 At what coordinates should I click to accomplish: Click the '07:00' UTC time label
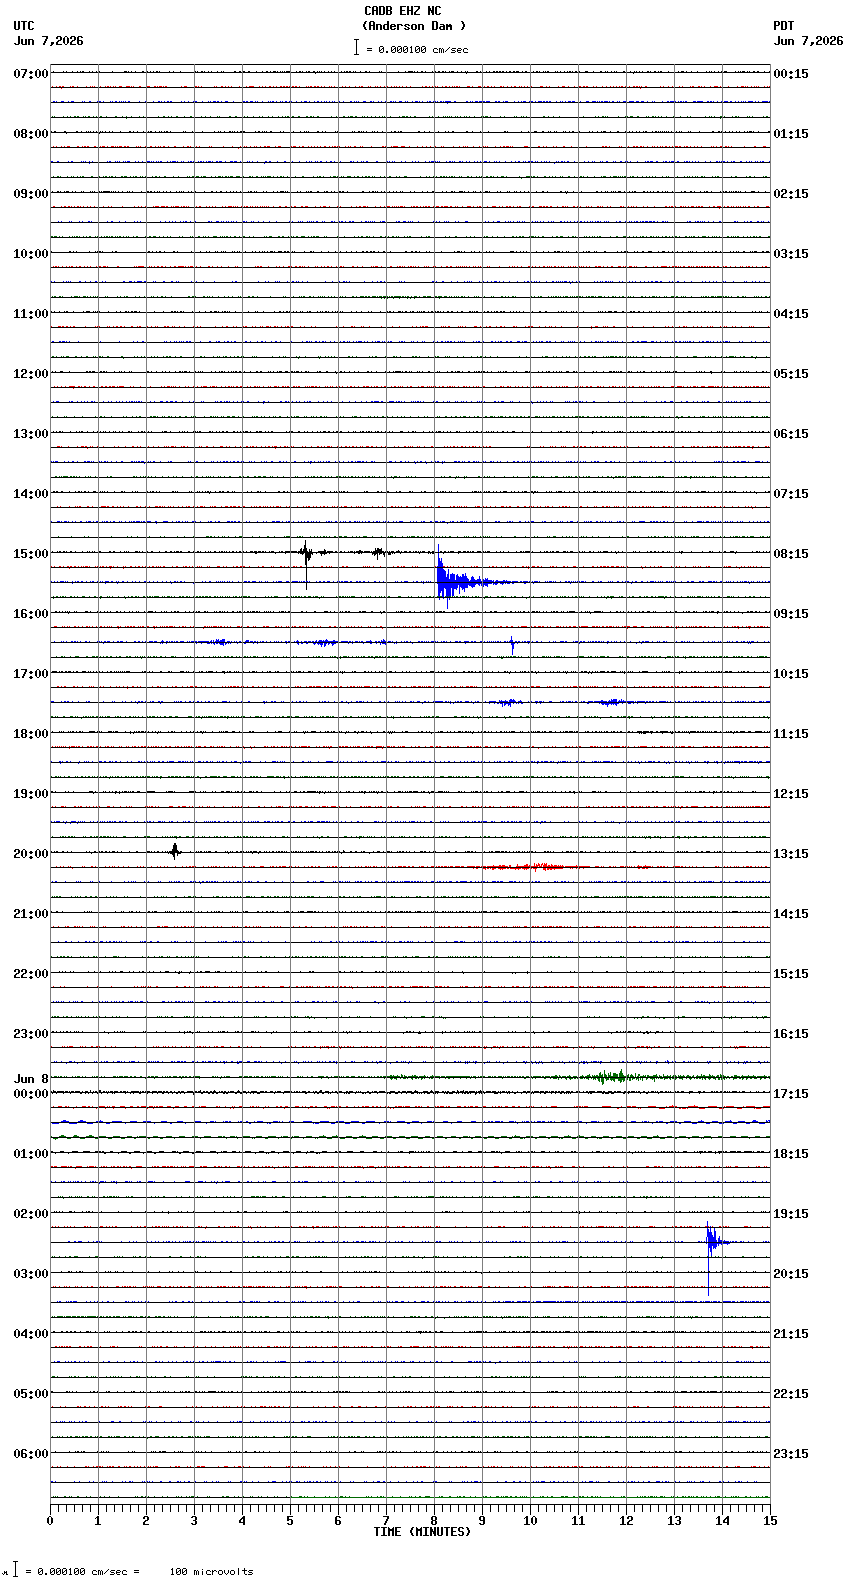click(31, 74)
